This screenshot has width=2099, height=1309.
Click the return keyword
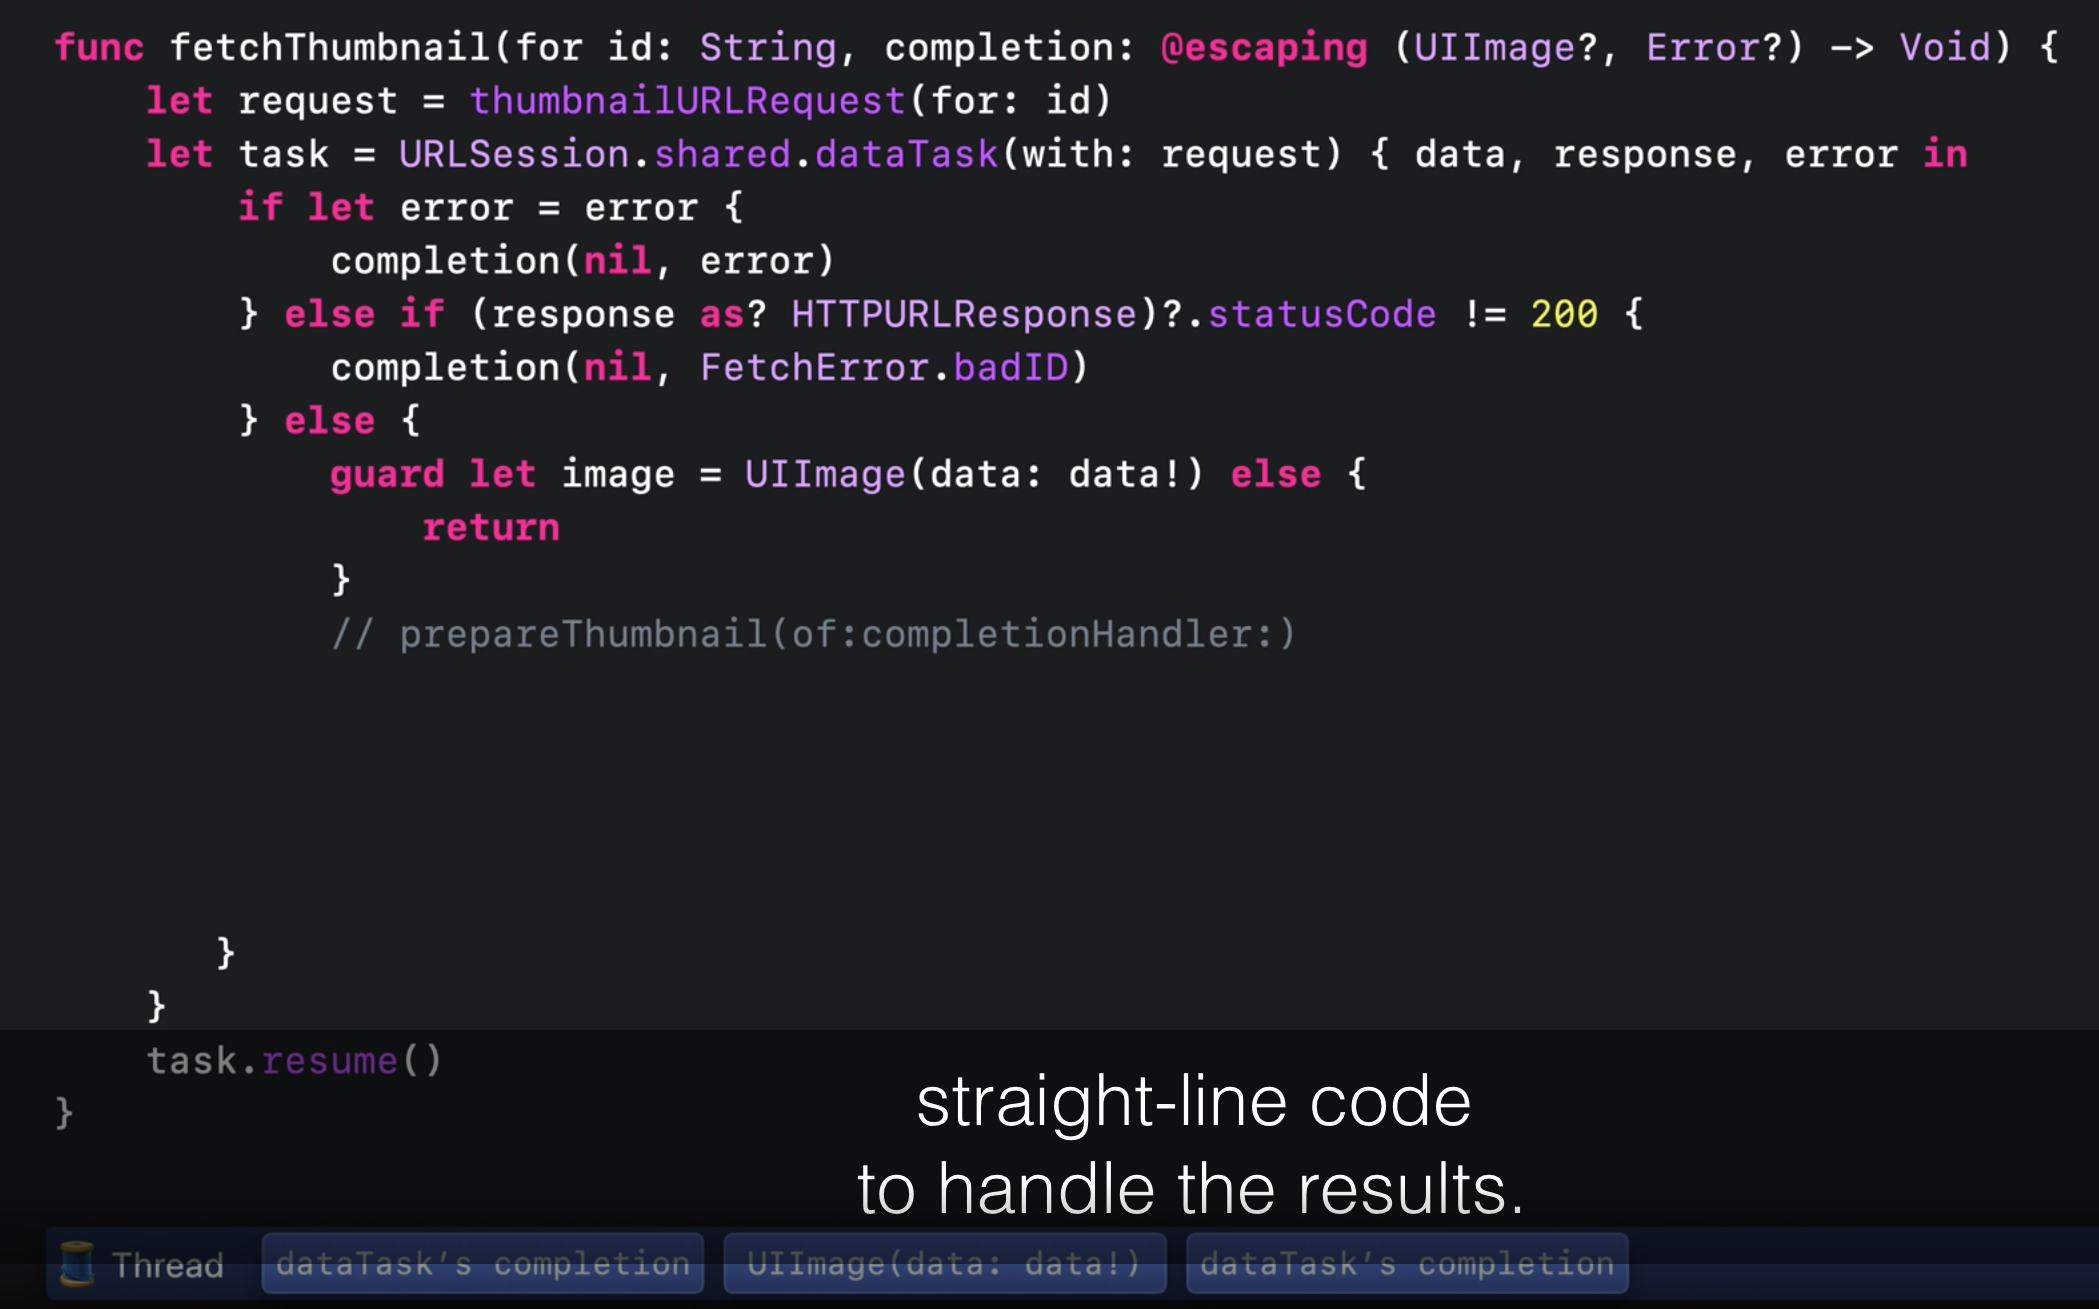pyautogui.click(x=490, y=527)
